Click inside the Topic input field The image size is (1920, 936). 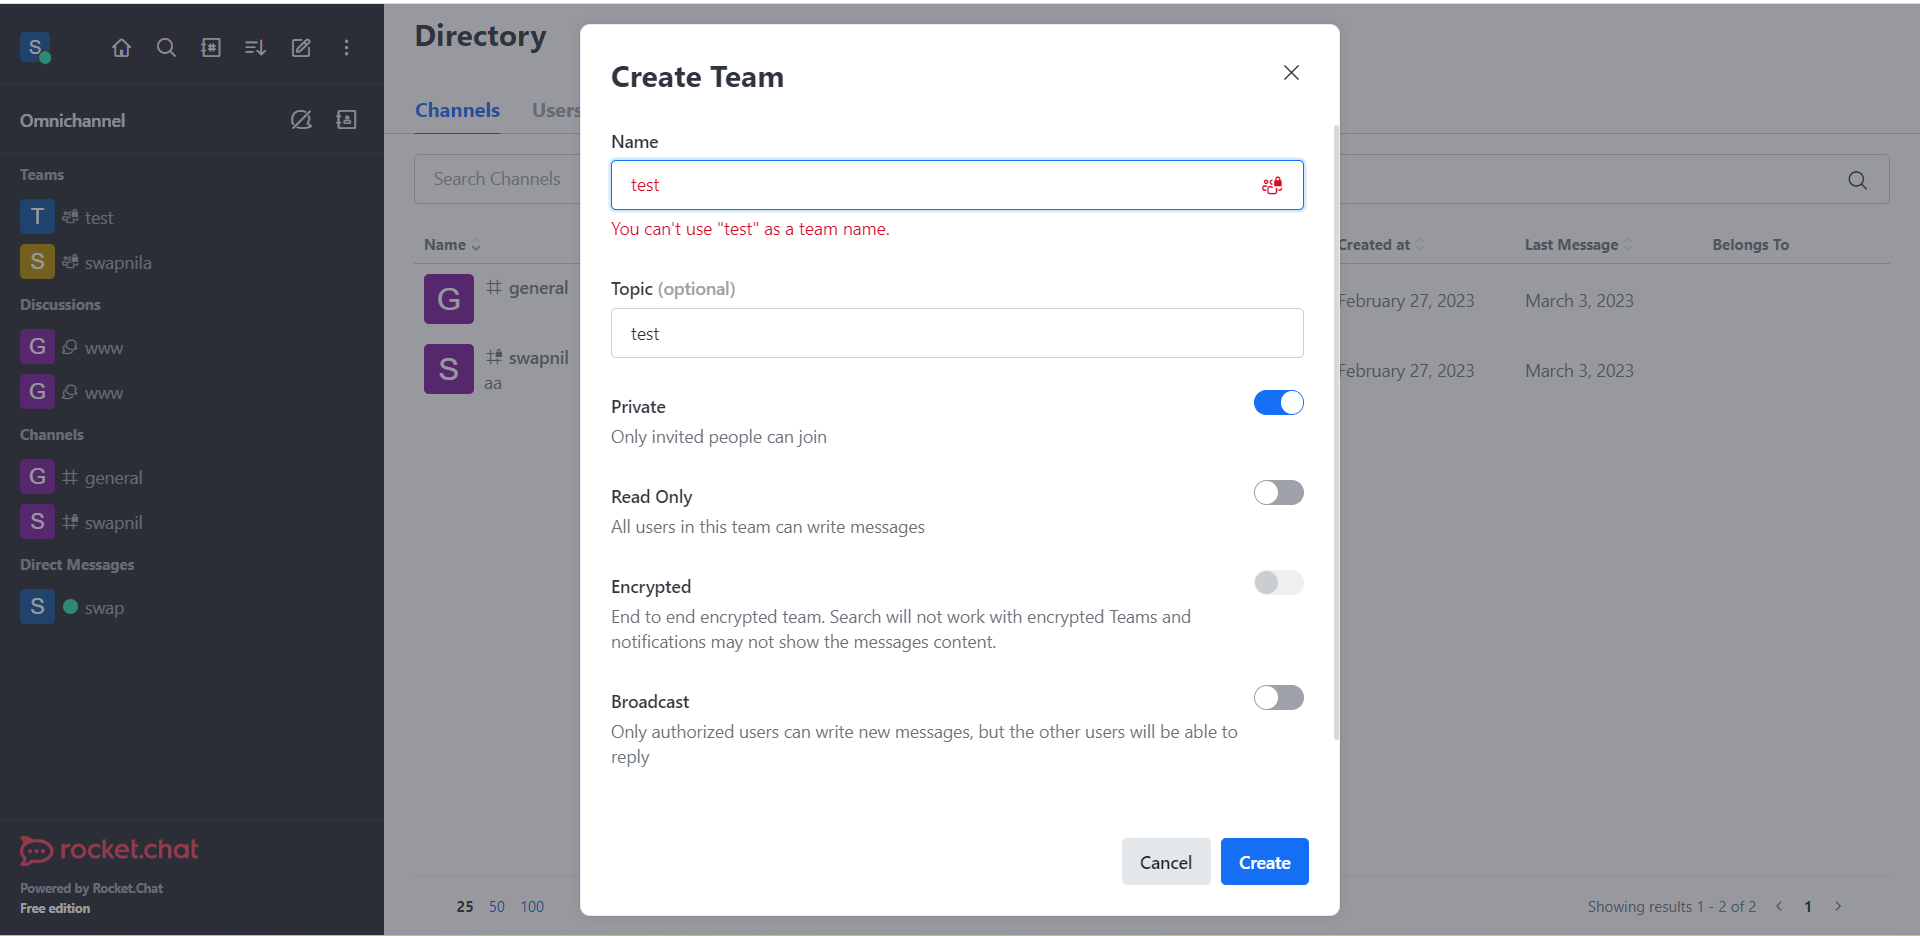956,333
